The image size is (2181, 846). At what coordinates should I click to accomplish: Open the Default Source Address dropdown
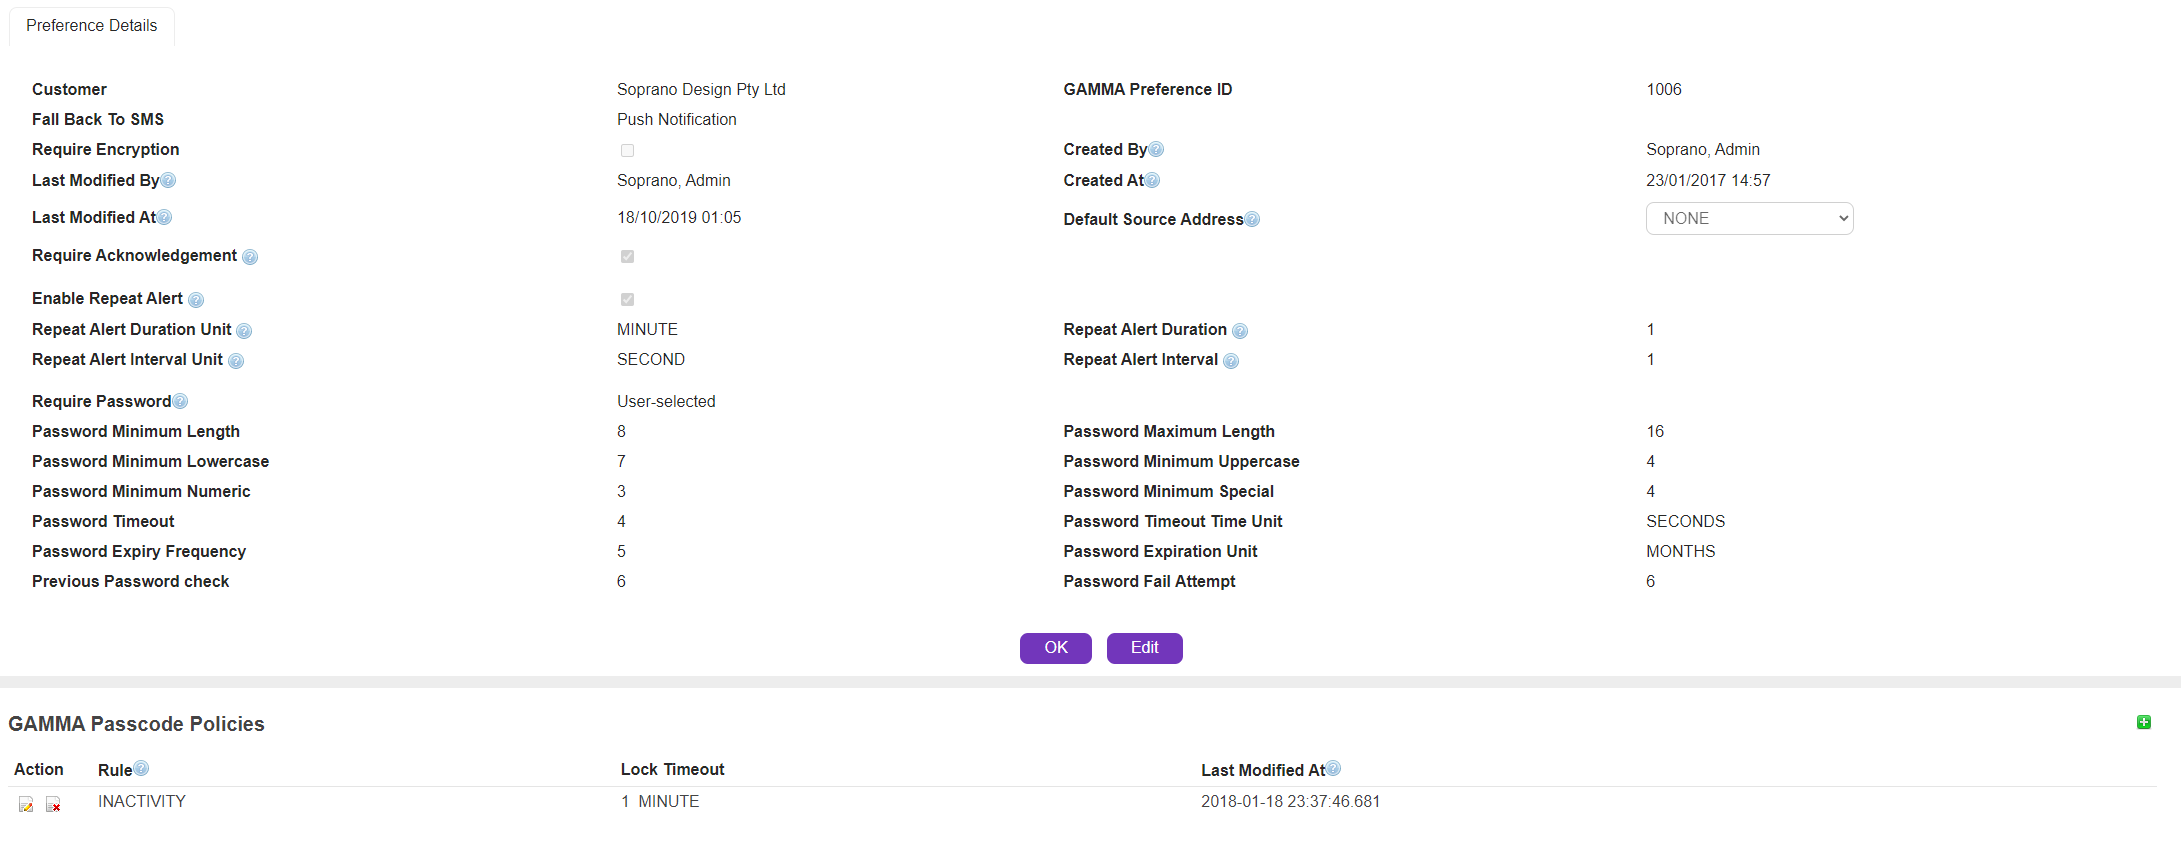(x=1749, y=219)
